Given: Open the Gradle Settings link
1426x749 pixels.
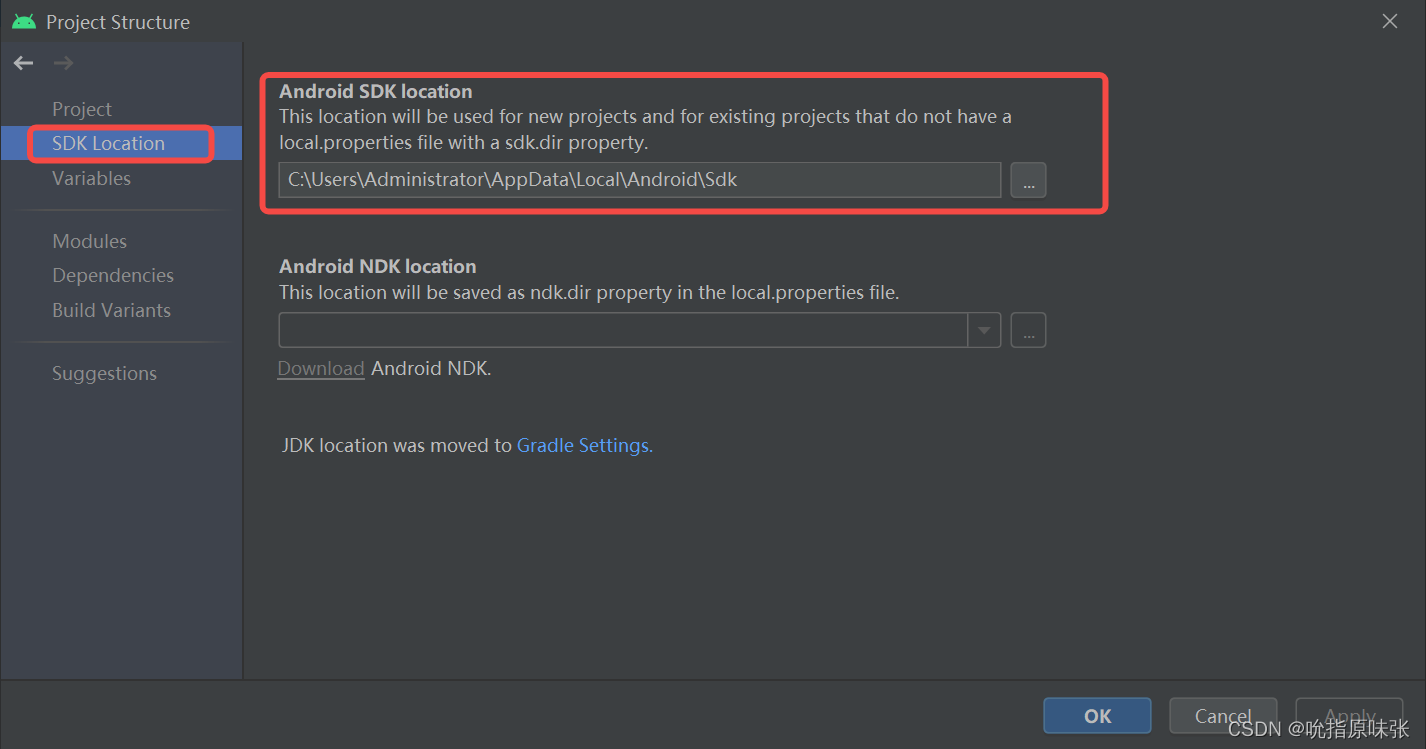Looking at the screenshot, I should pyautogui.click(x=585, y=446).
